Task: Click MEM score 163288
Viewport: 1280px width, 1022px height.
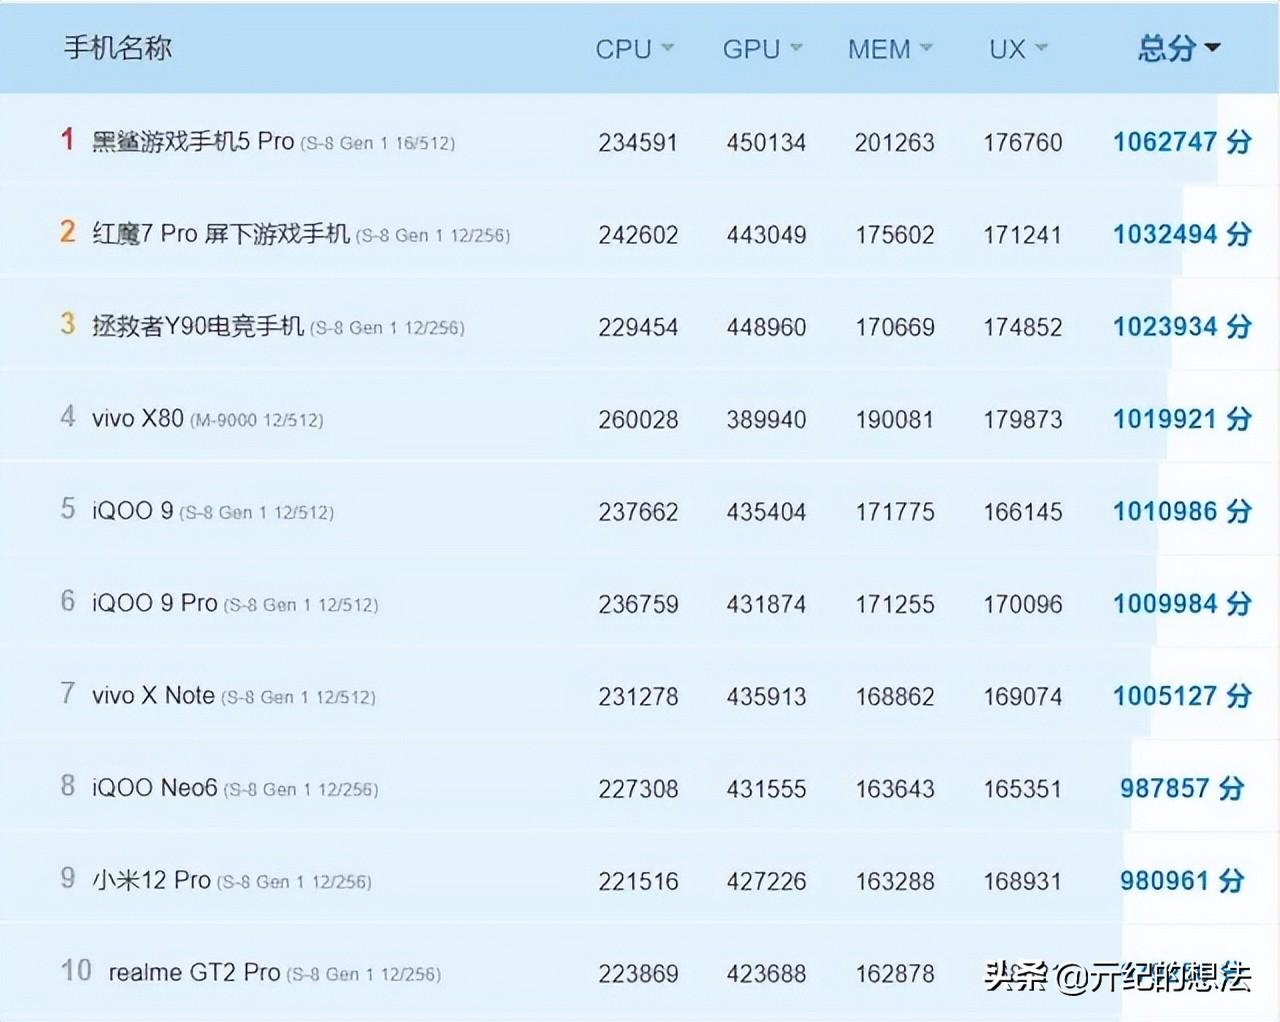Action: (x=894, y=881)
